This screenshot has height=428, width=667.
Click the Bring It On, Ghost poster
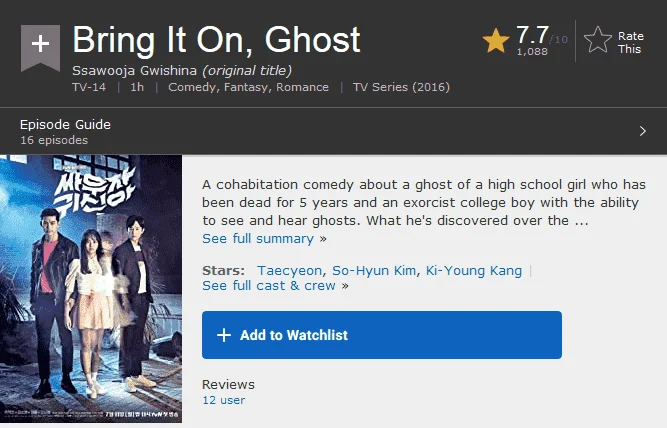[91, 289]
